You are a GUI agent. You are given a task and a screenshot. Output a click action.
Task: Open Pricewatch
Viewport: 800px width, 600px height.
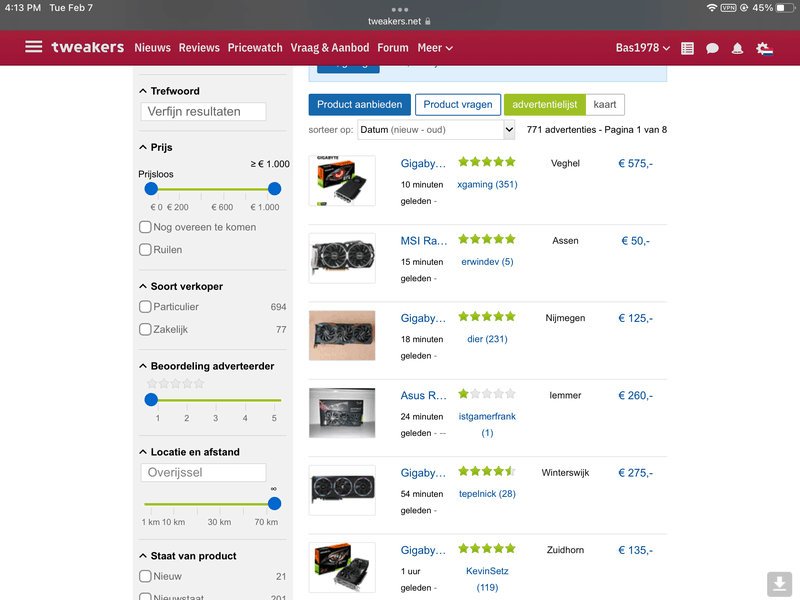[255, 48]
